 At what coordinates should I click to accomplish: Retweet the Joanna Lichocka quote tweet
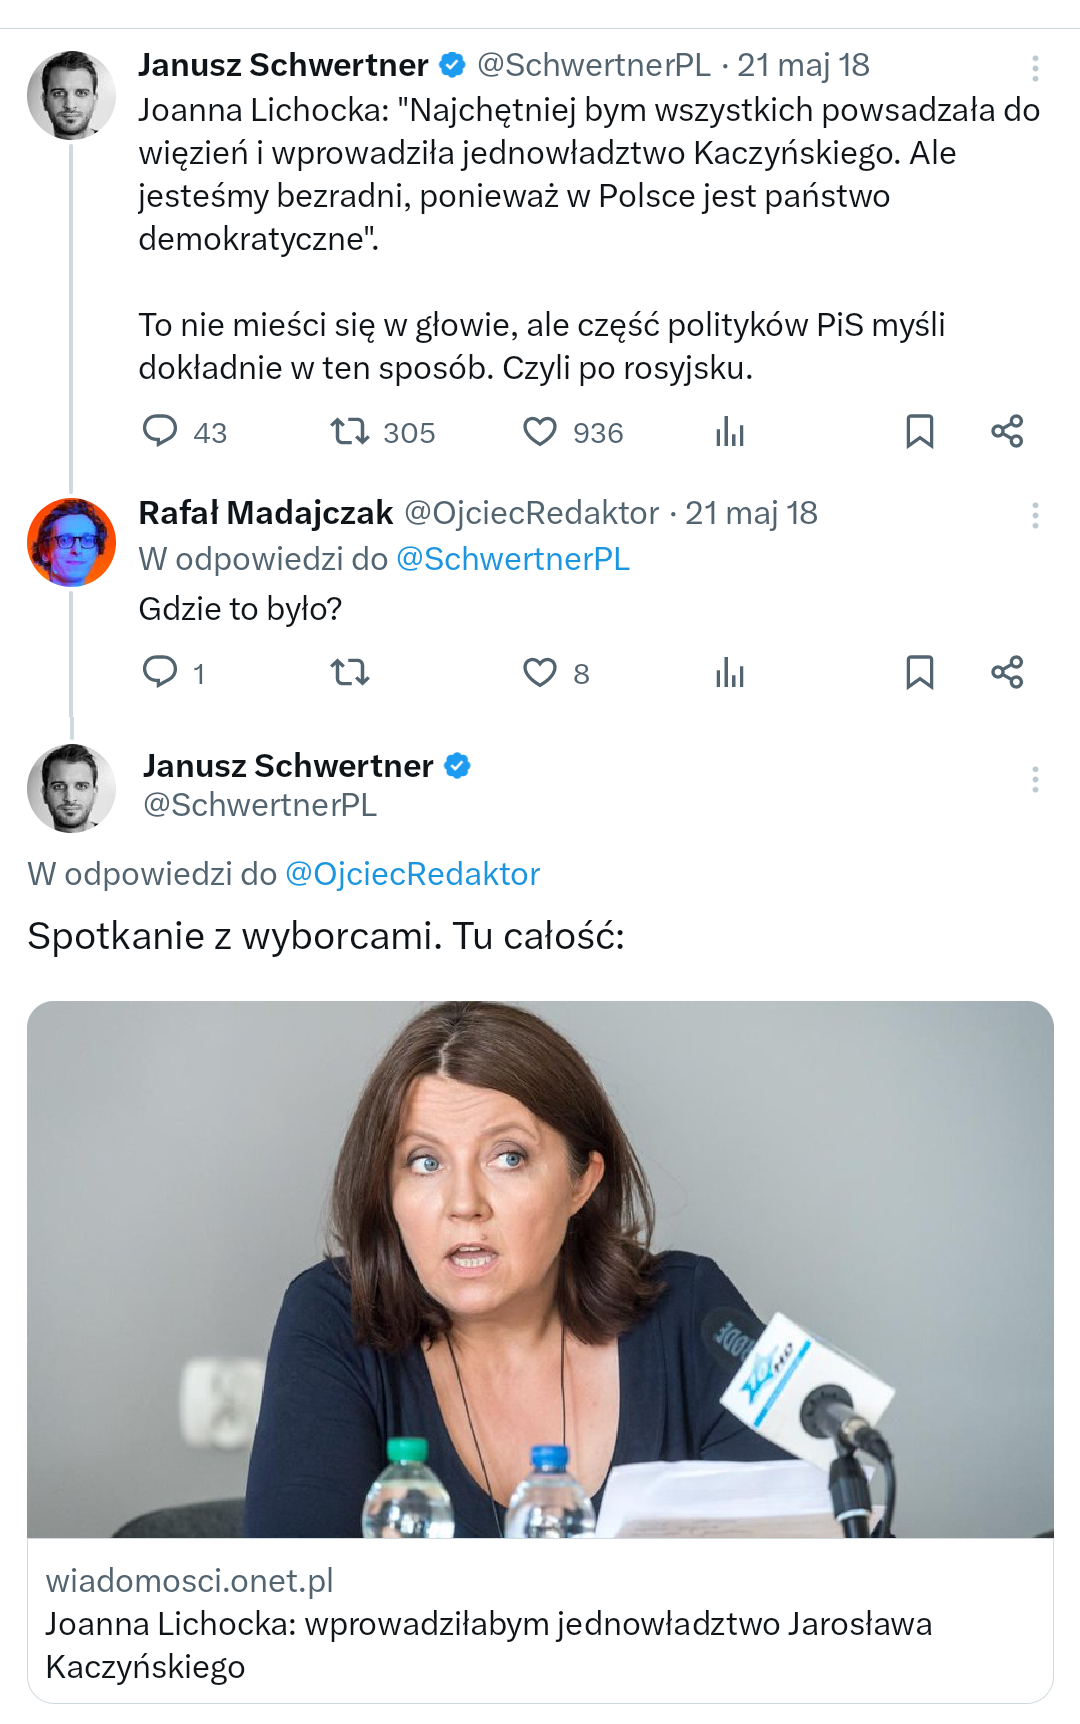[x=350, y=431]
